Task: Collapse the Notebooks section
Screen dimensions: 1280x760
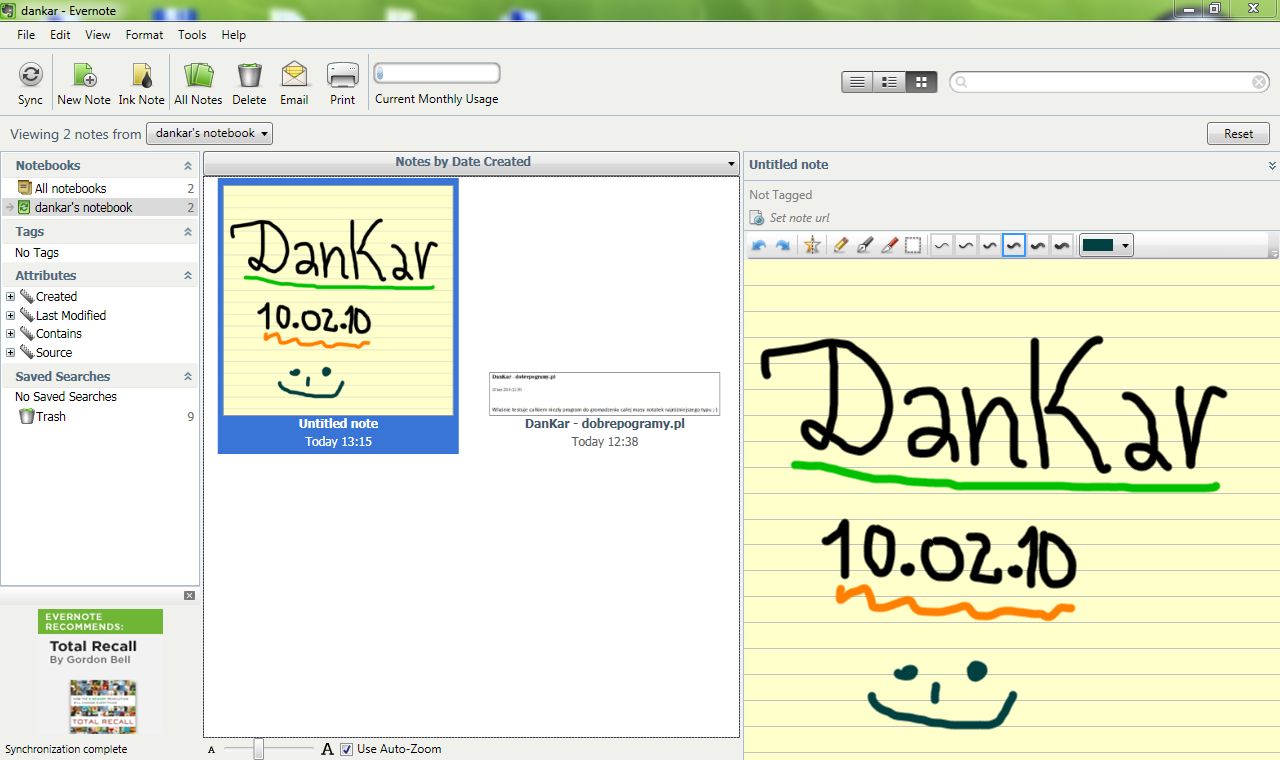Action: click(187, 166)
